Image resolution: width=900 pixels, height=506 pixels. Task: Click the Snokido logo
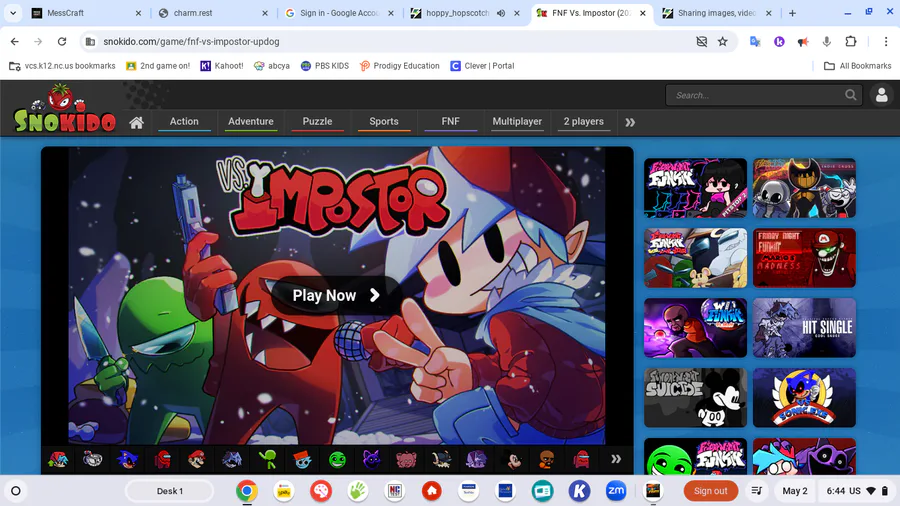[x=65, y=108]
